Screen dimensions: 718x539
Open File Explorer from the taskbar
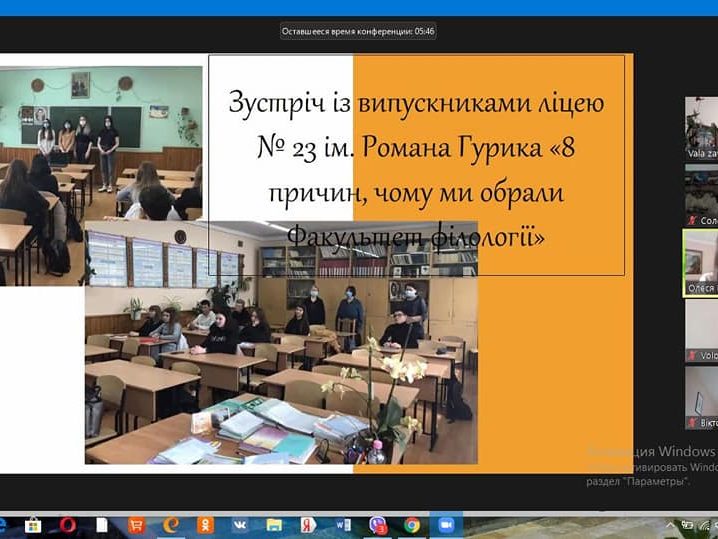pos(274,525)
